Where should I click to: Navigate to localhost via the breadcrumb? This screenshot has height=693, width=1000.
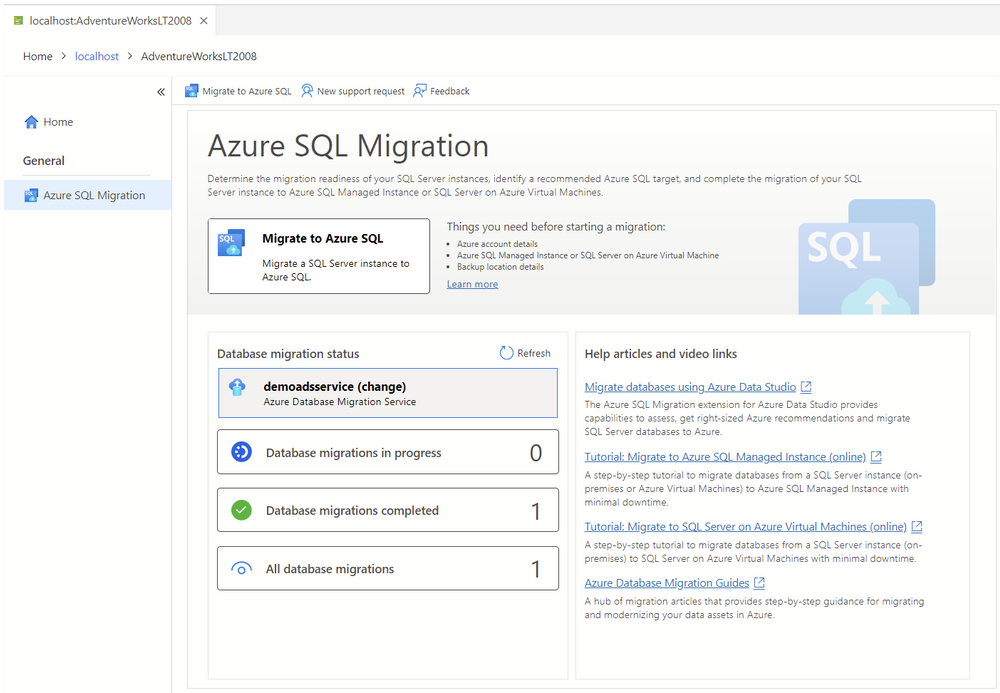point(96,56)
